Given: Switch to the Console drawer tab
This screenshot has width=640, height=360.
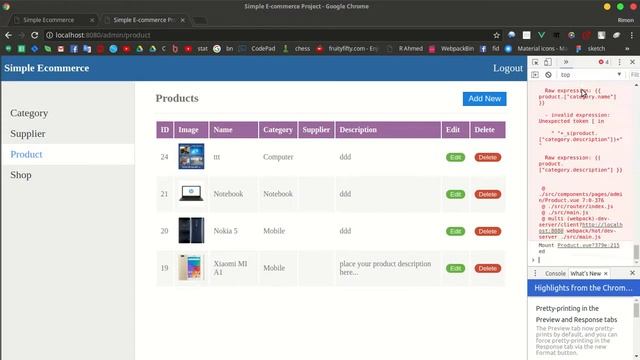Looking at the screenshot, I should pos(555,273).
